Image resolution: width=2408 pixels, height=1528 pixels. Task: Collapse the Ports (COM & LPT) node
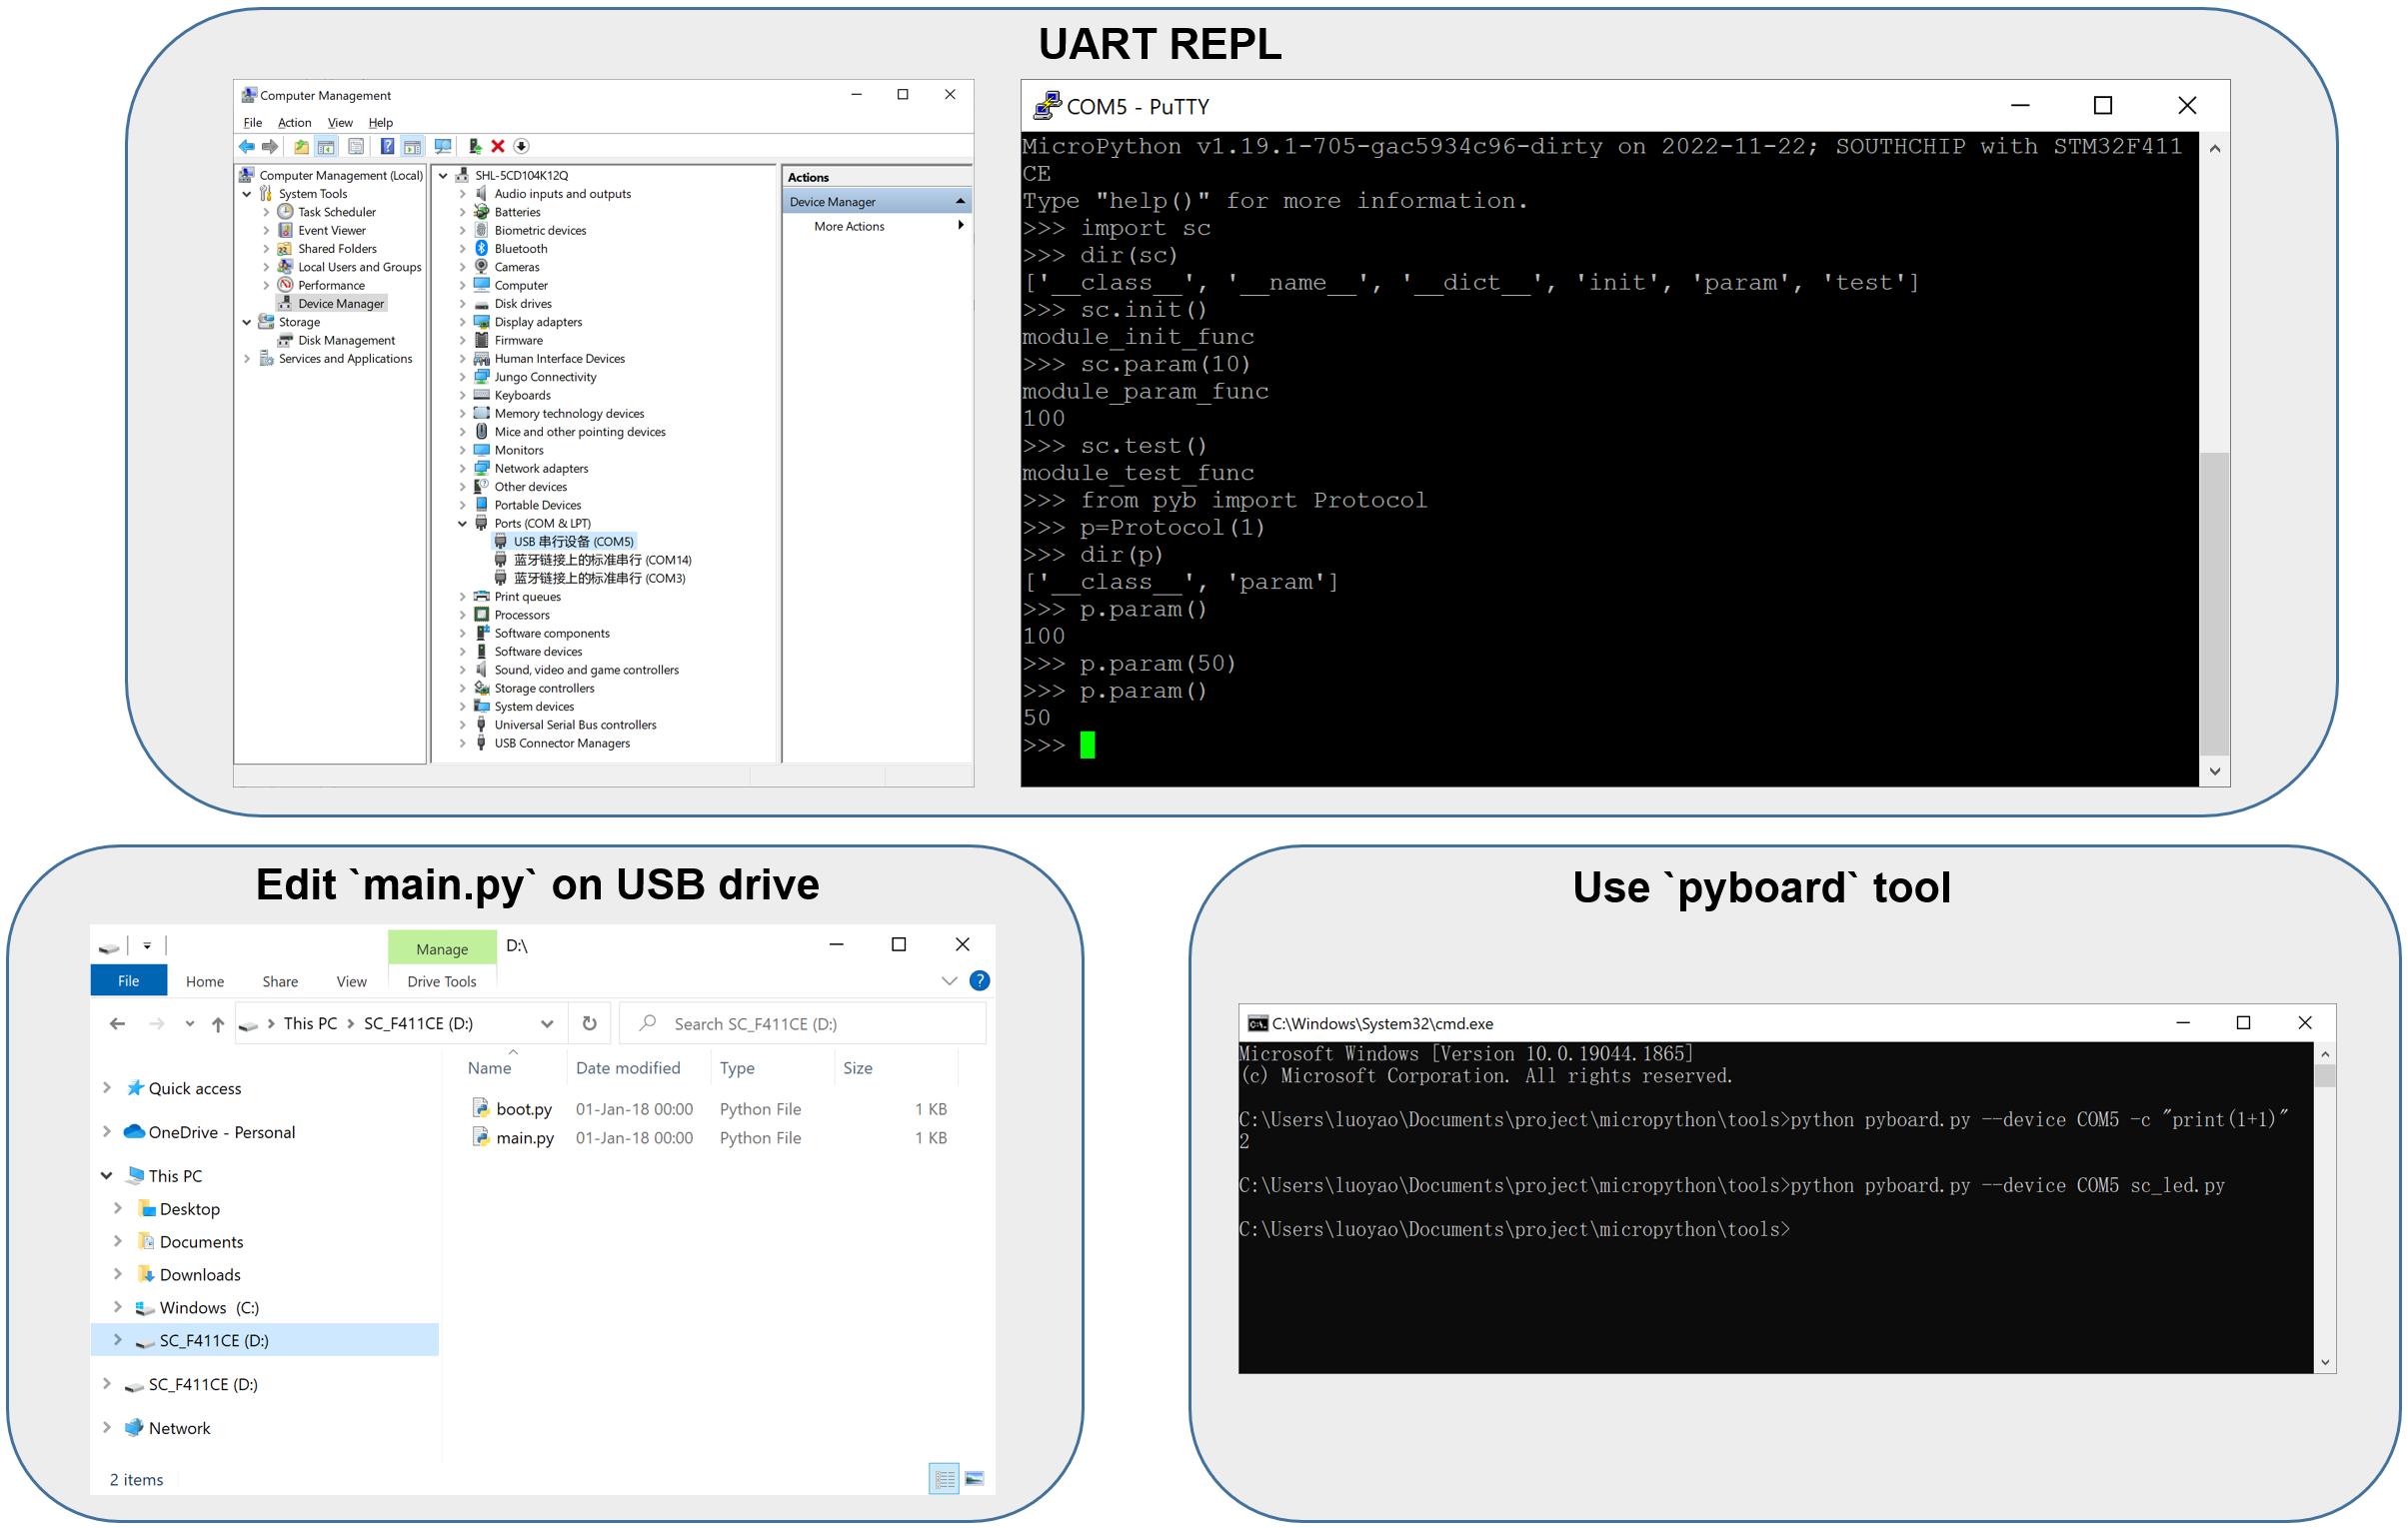click(463, 523)
